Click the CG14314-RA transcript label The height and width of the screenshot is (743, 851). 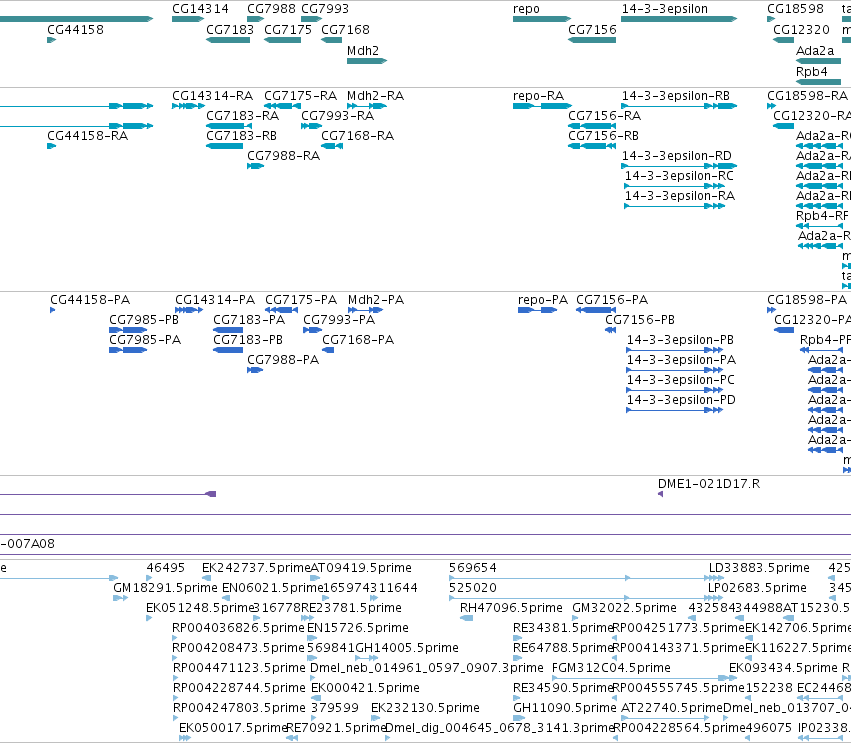pos(213,96)
